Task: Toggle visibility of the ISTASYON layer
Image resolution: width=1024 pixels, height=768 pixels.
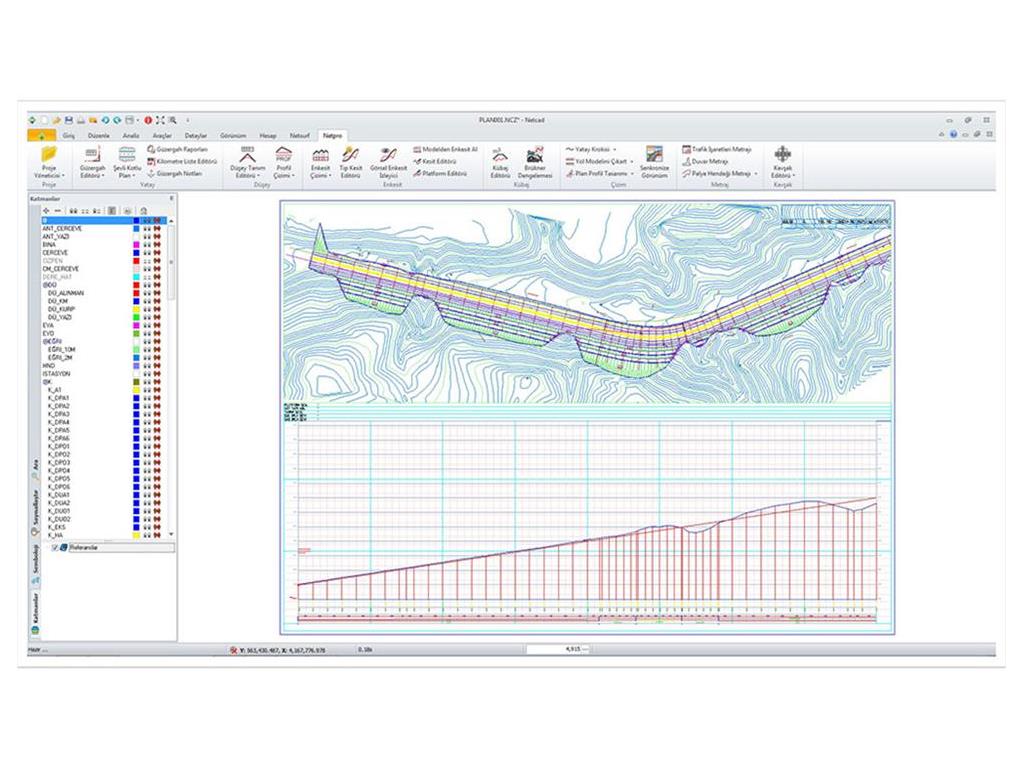Action: pos(147,374)
